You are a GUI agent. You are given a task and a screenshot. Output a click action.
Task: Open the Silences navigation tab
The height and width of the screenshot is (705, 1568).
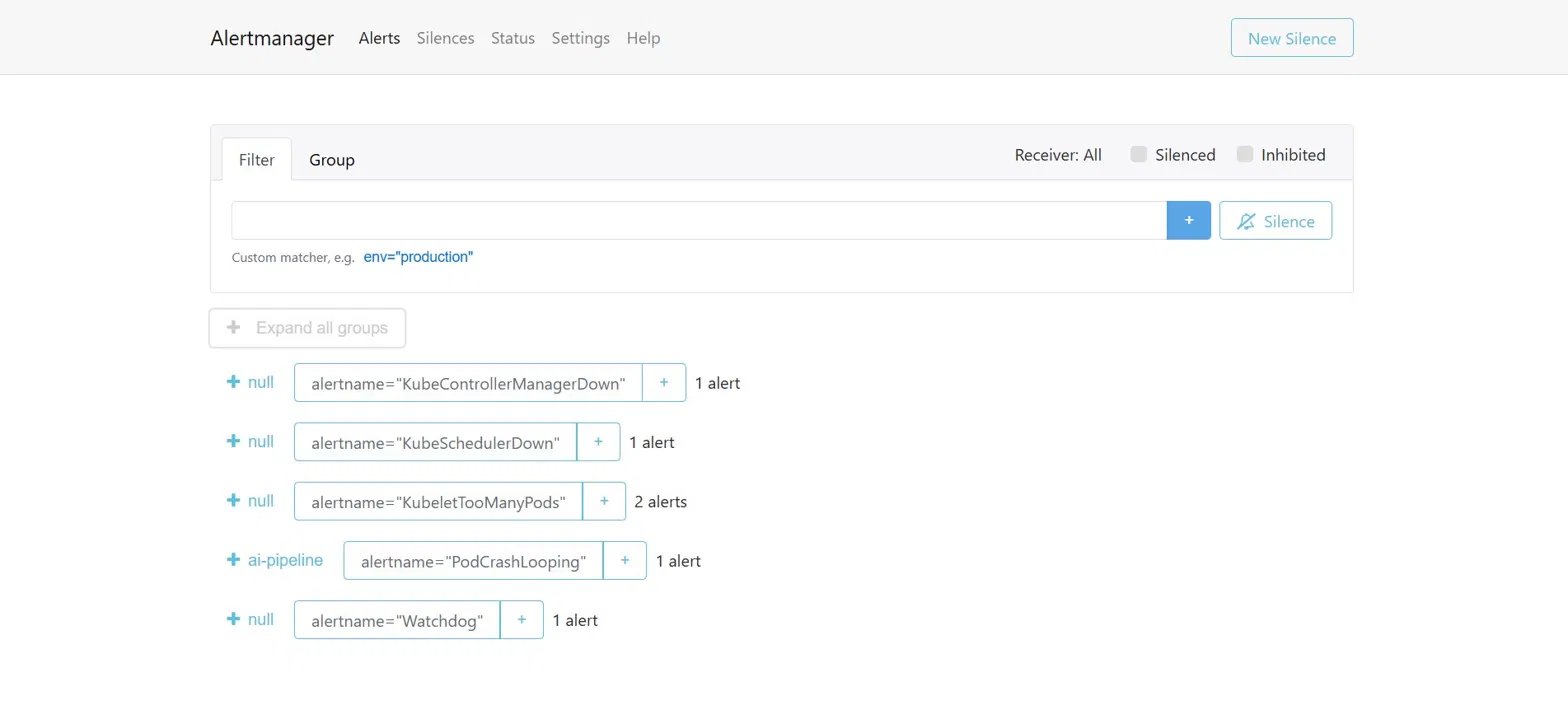pyautogui.click(x=445, y=38)
